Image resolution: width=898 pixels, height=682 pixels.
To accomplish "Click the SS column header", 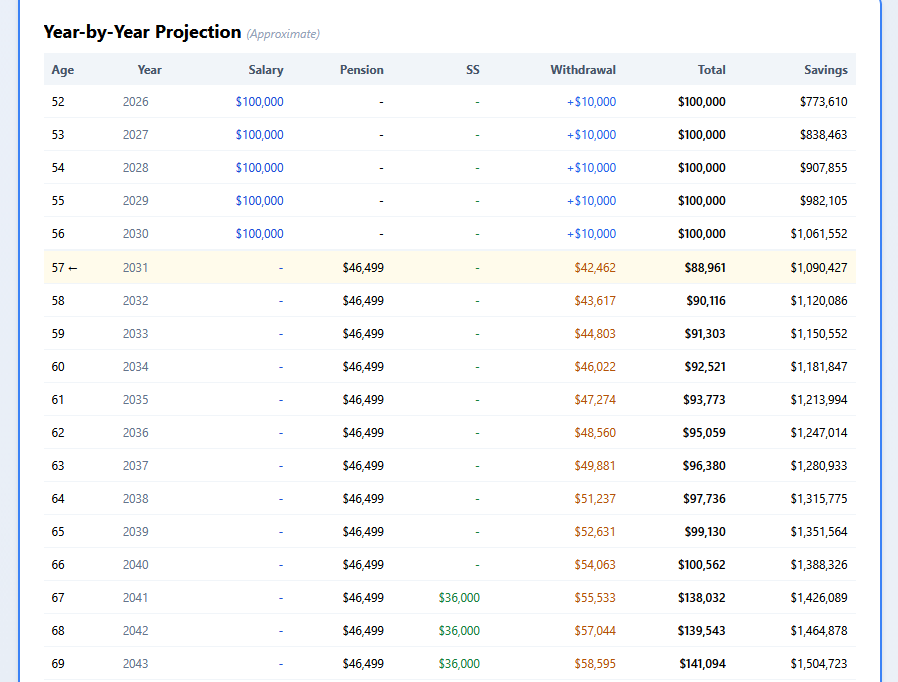I will click(472, 70).
